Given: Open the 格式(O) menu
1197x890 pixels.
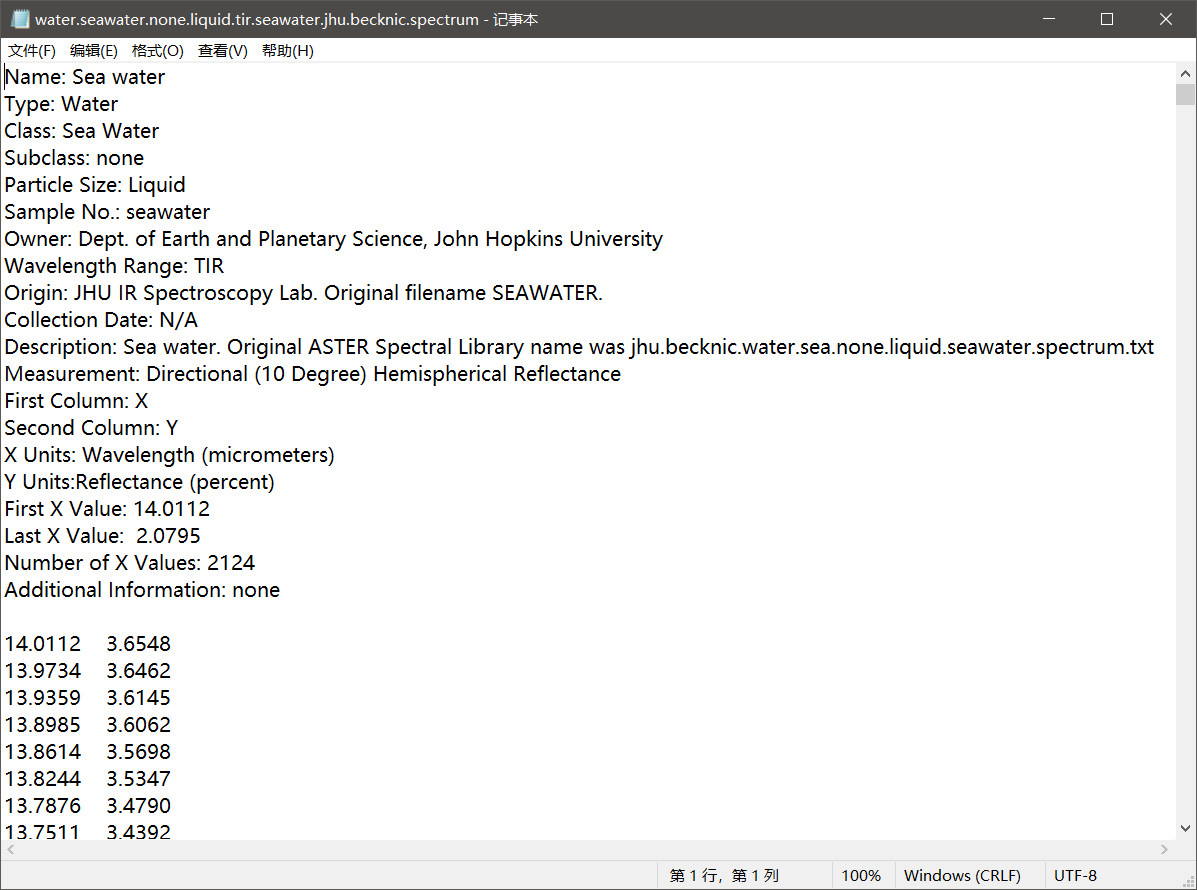Looking at the screenshot, I should 157,50.
